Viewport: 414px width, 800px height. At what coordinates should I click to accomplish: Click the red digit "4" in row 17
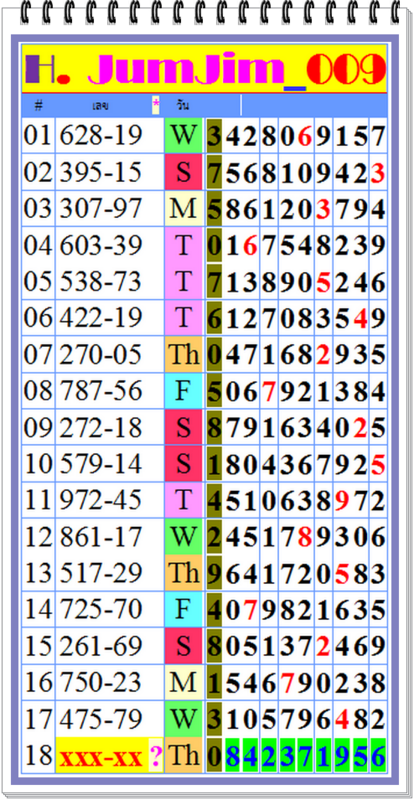(342, 719)
